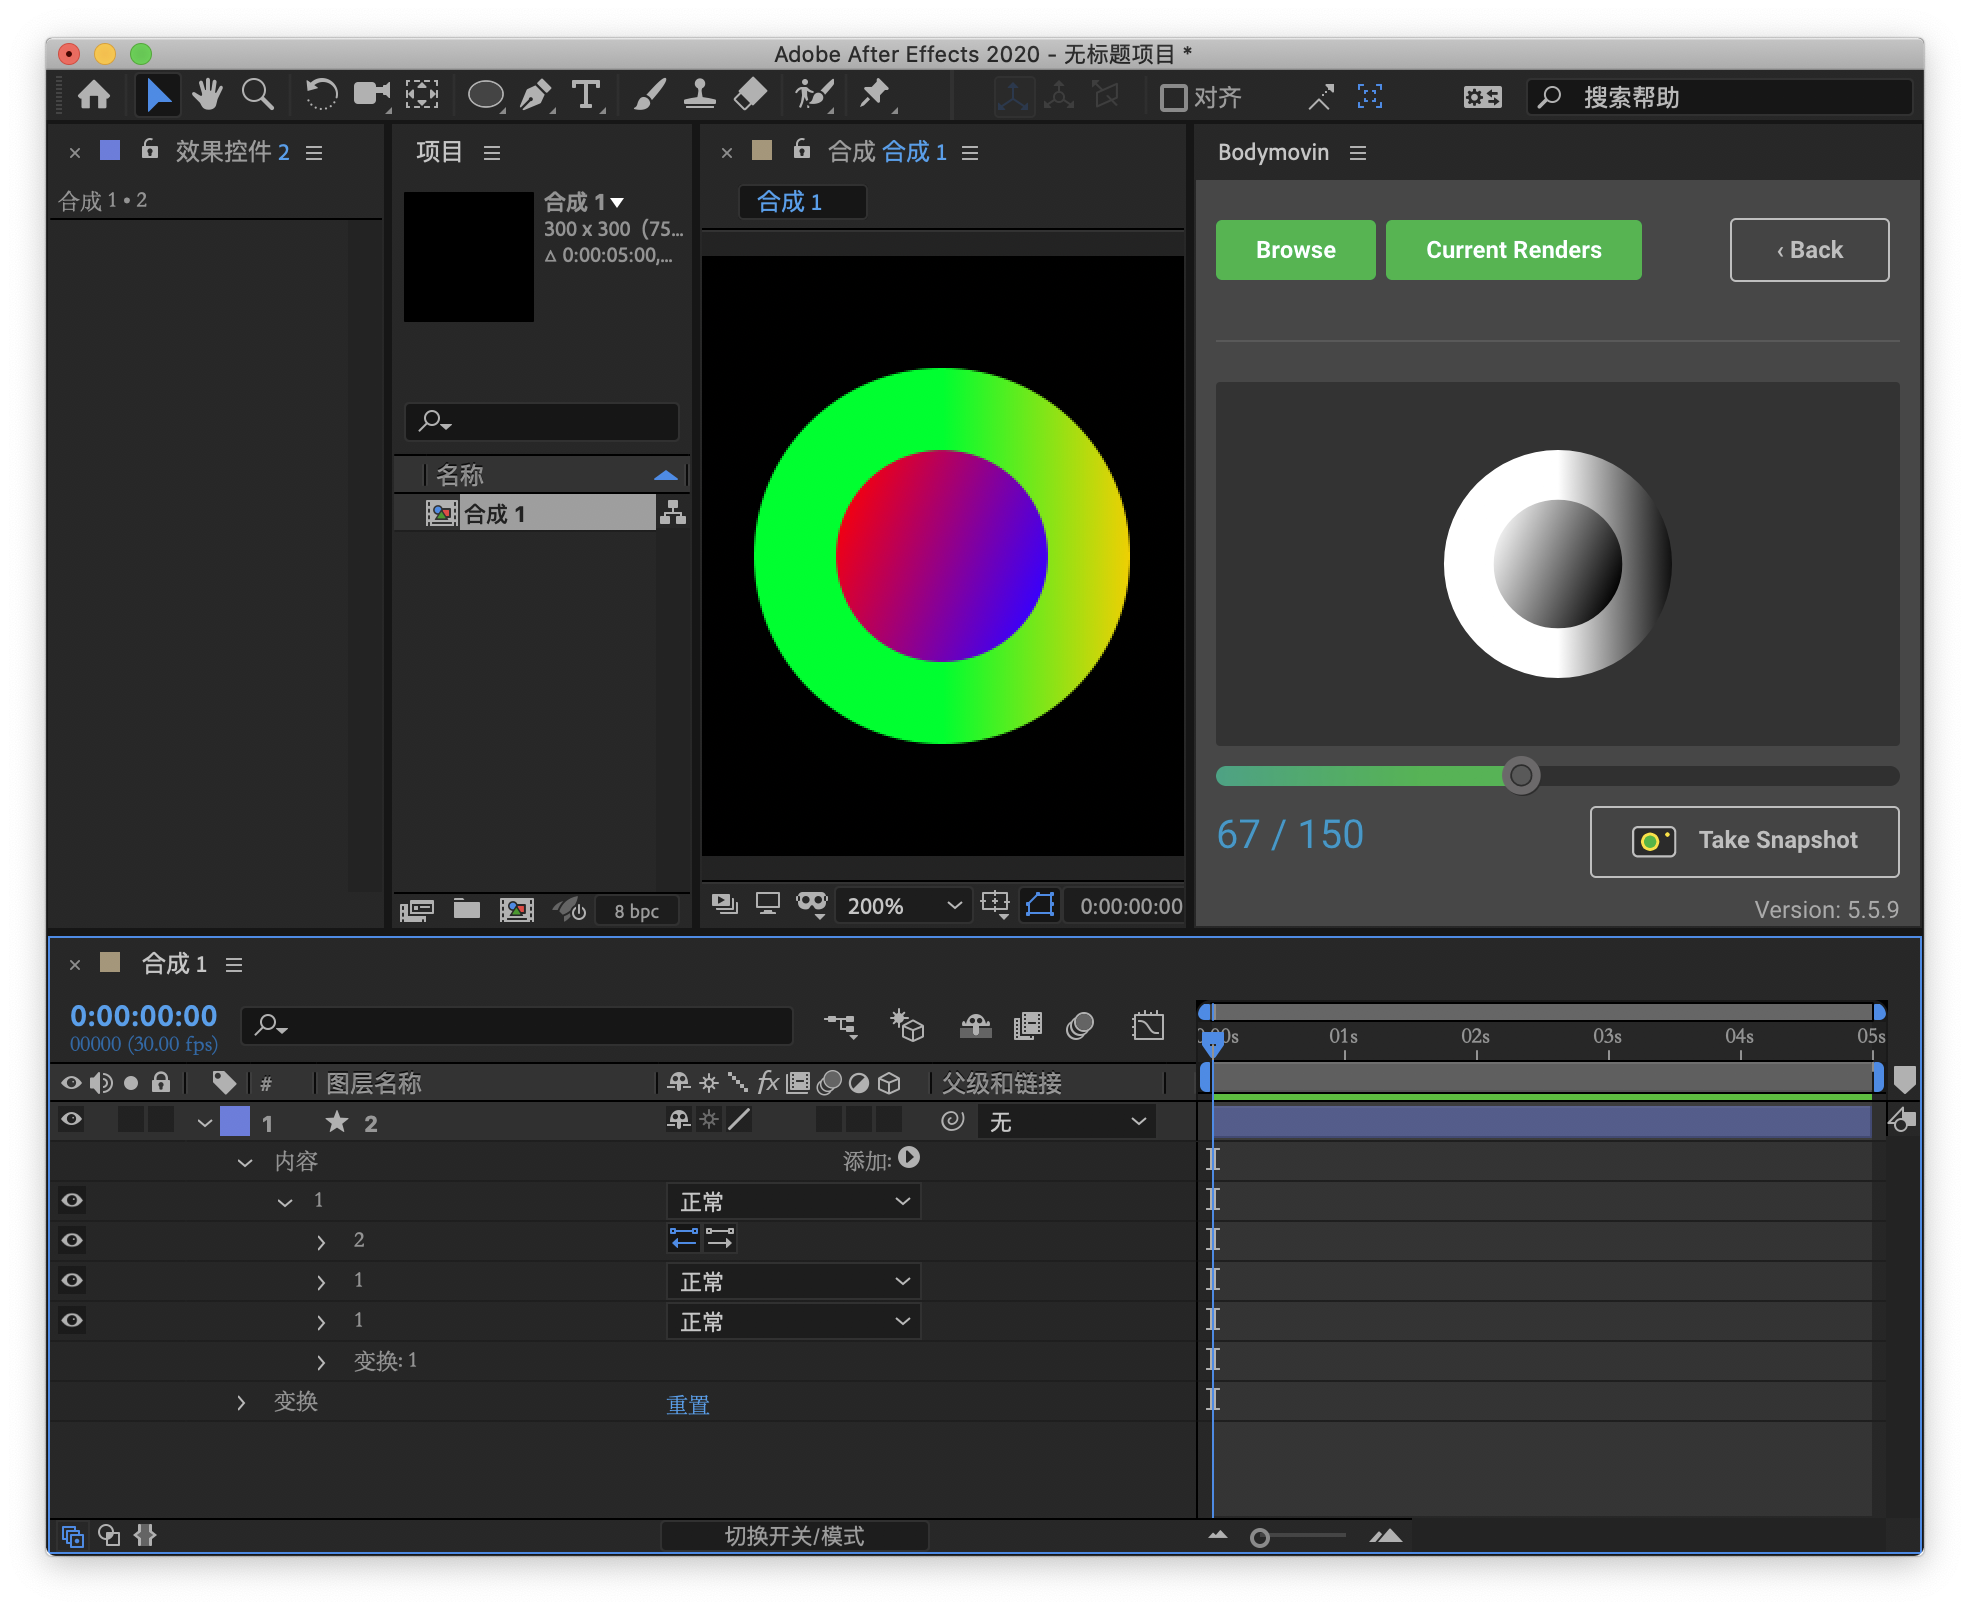The image size is (1970, 1610).
Task: Select the Pen tool
Action: [x=536, y=95]
